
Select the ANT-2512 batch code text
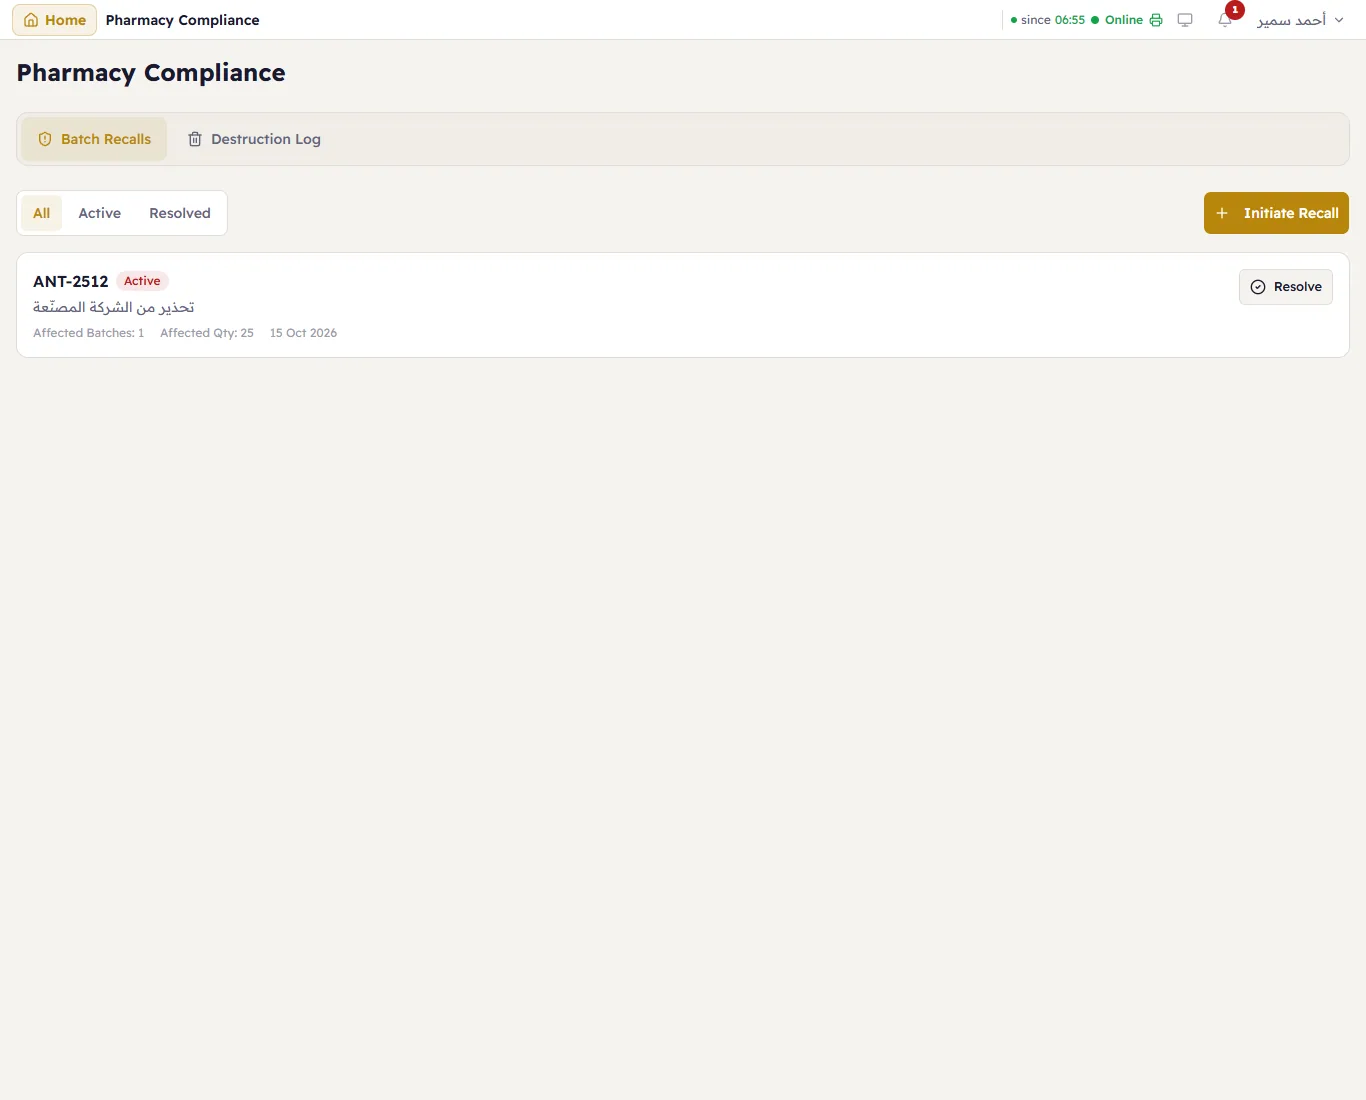coord(71,281)
